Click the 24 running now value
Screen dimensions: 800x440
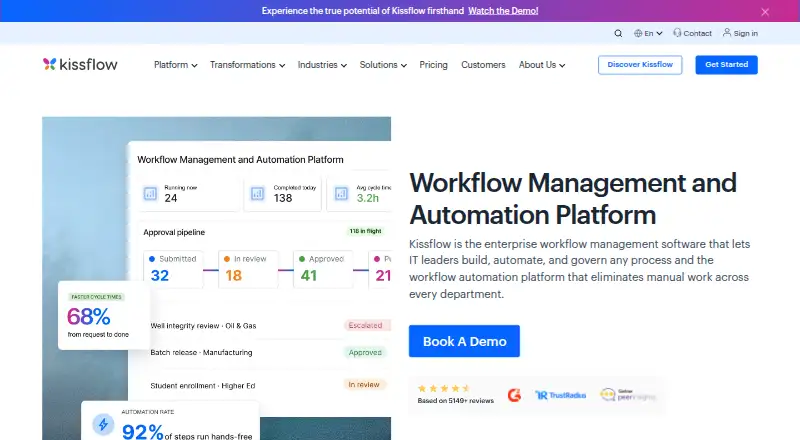(170, 198)
